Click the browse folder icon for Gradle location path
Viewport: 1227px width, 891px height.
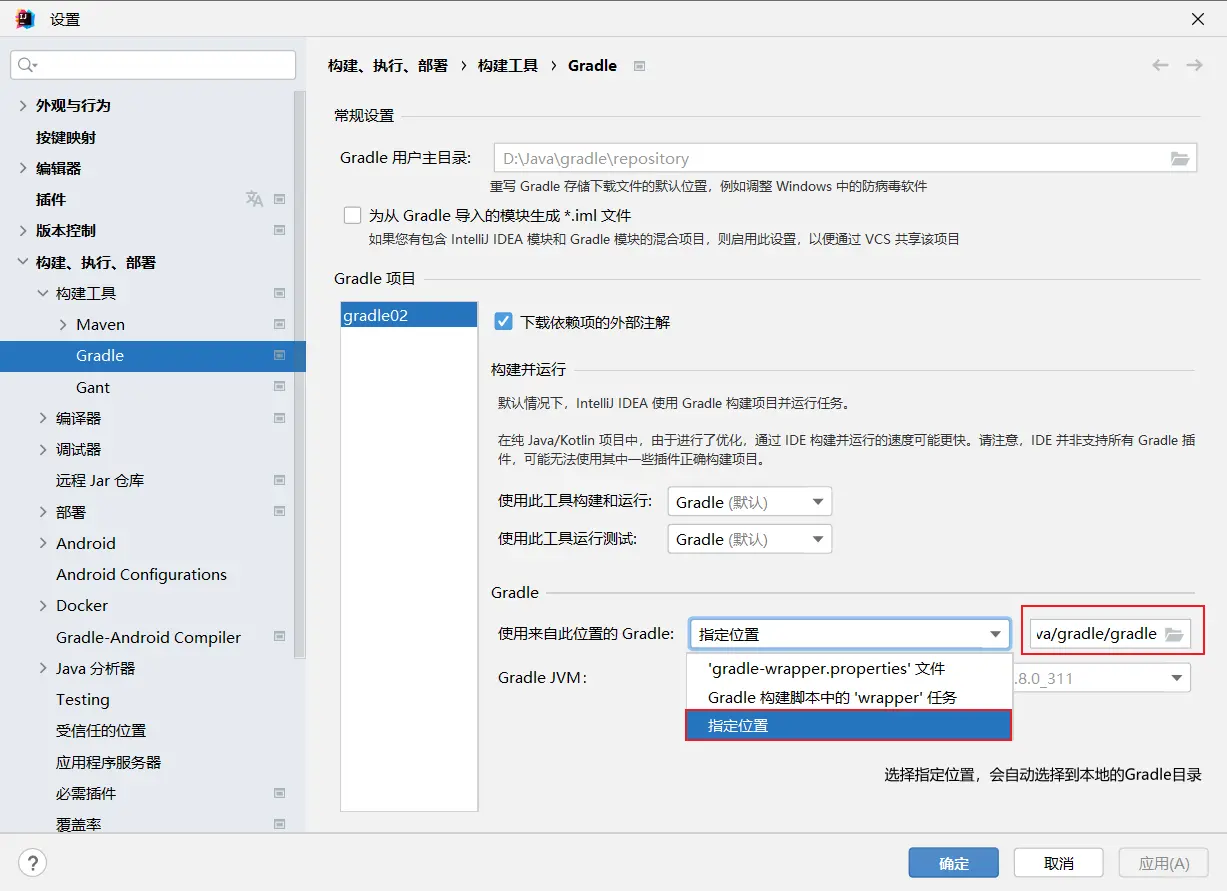1174,634
